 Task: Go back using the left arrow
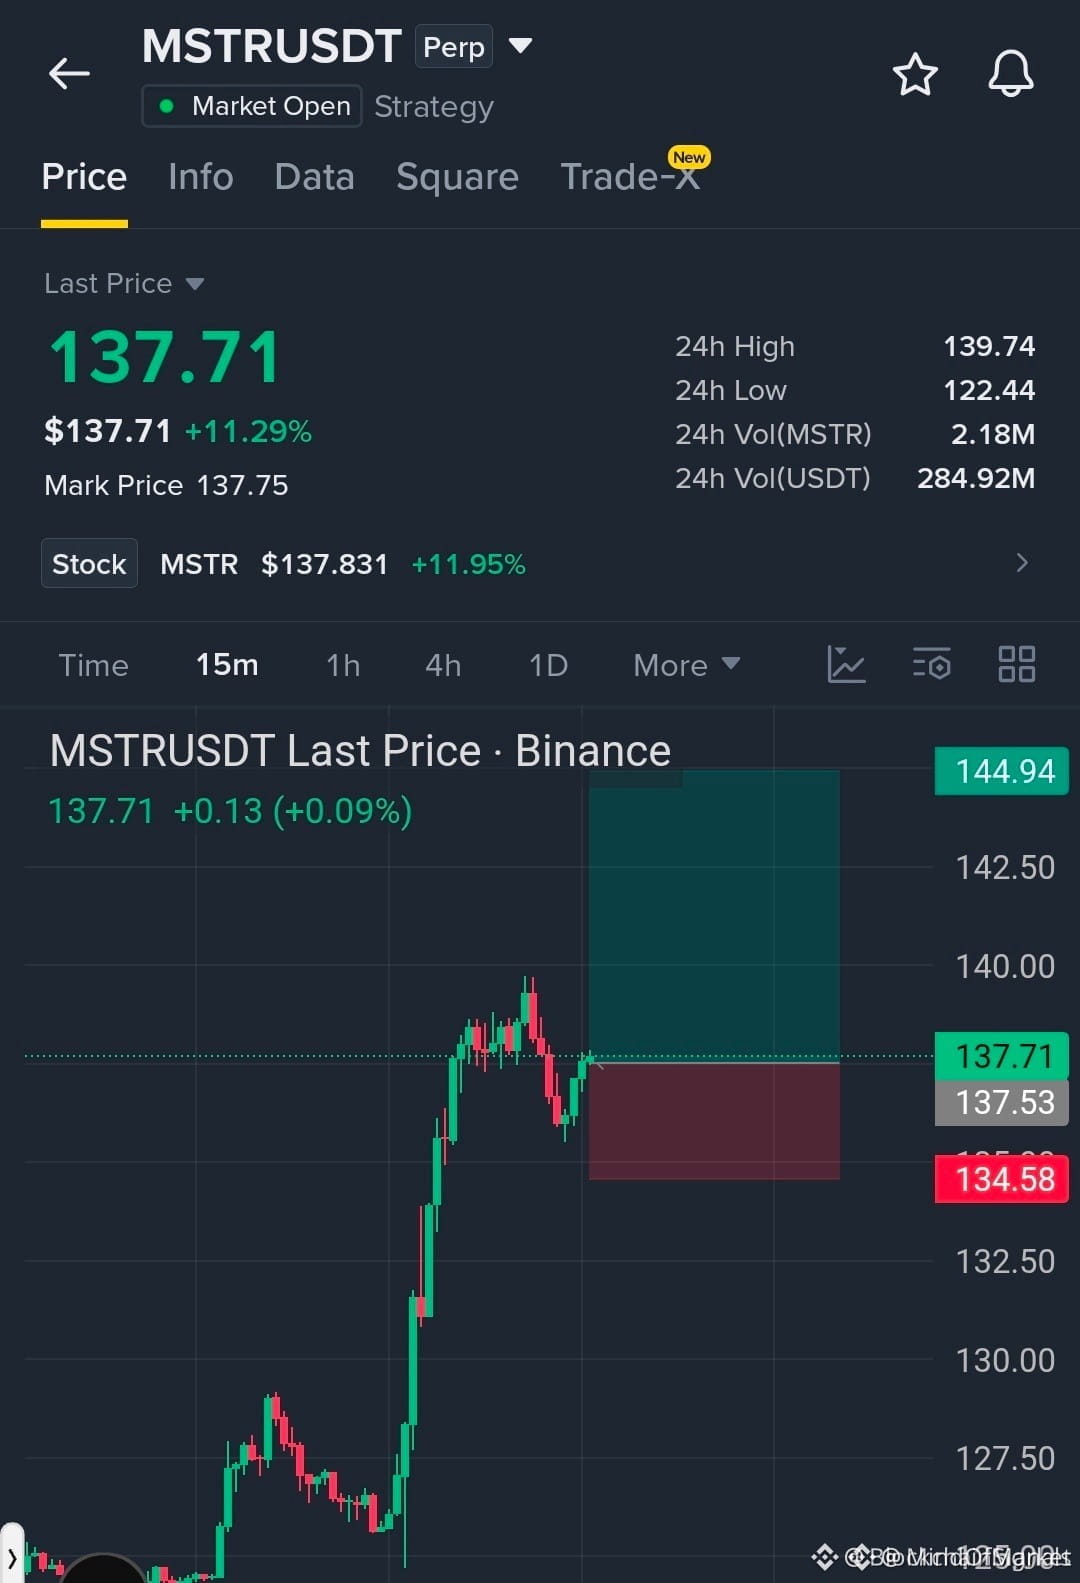[x=69, y=73]
